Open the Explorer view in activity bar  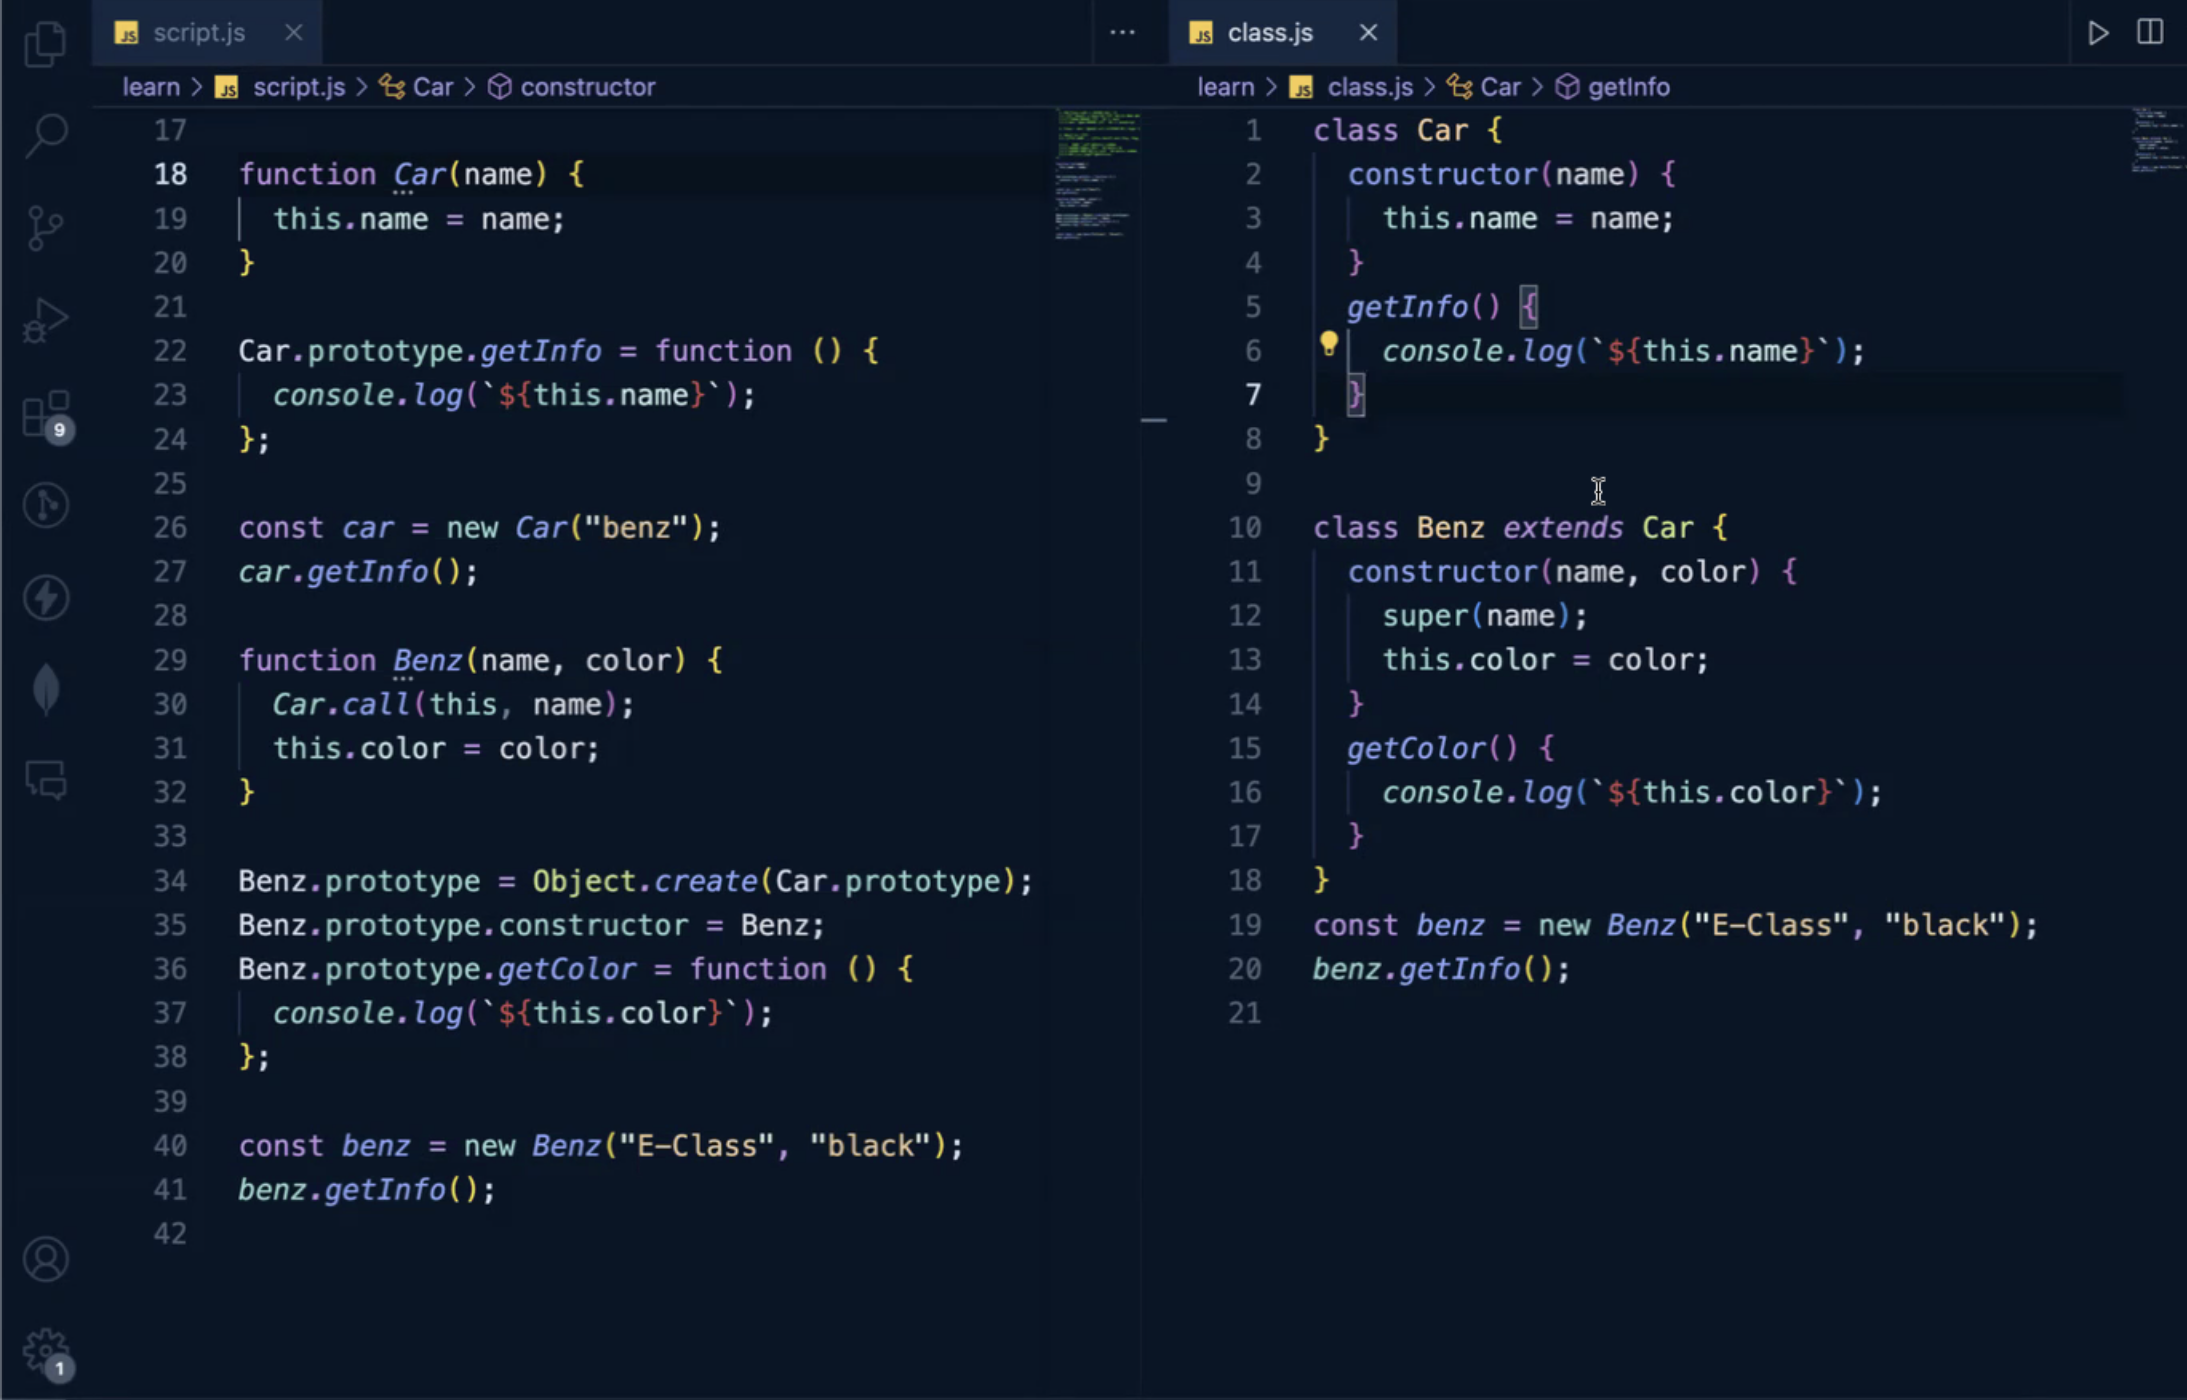(x=45, y=43)
